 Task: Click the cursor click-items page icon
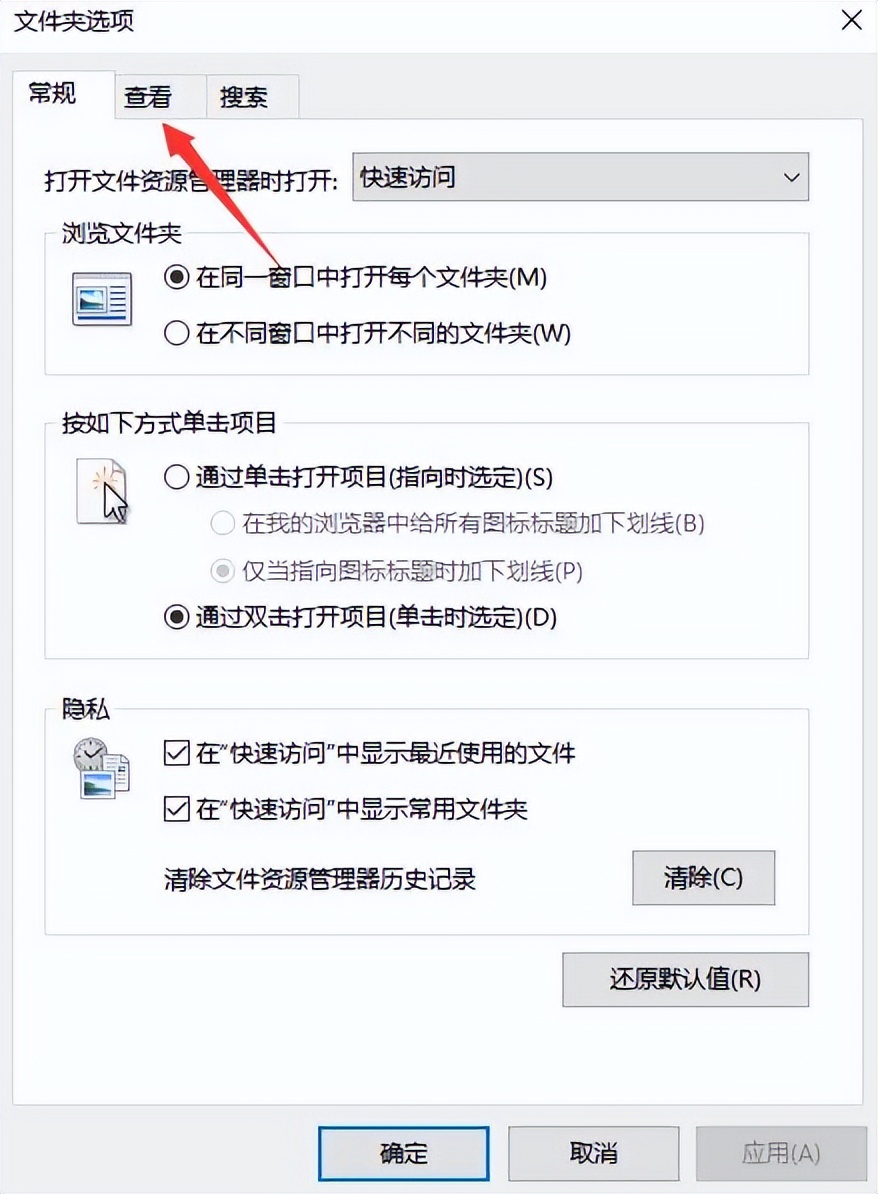click(x=102, y=491)
